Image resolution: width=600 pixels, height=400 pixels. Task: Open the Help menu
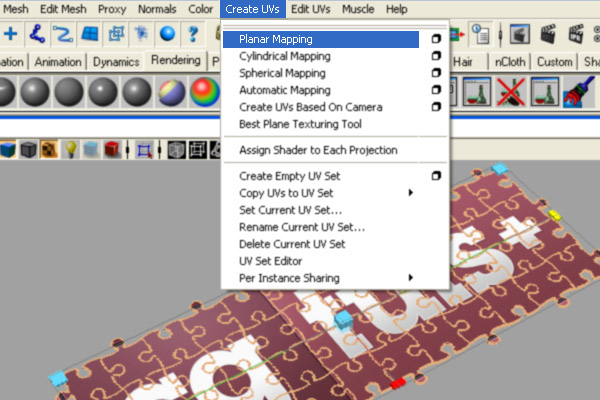point(396,9)
